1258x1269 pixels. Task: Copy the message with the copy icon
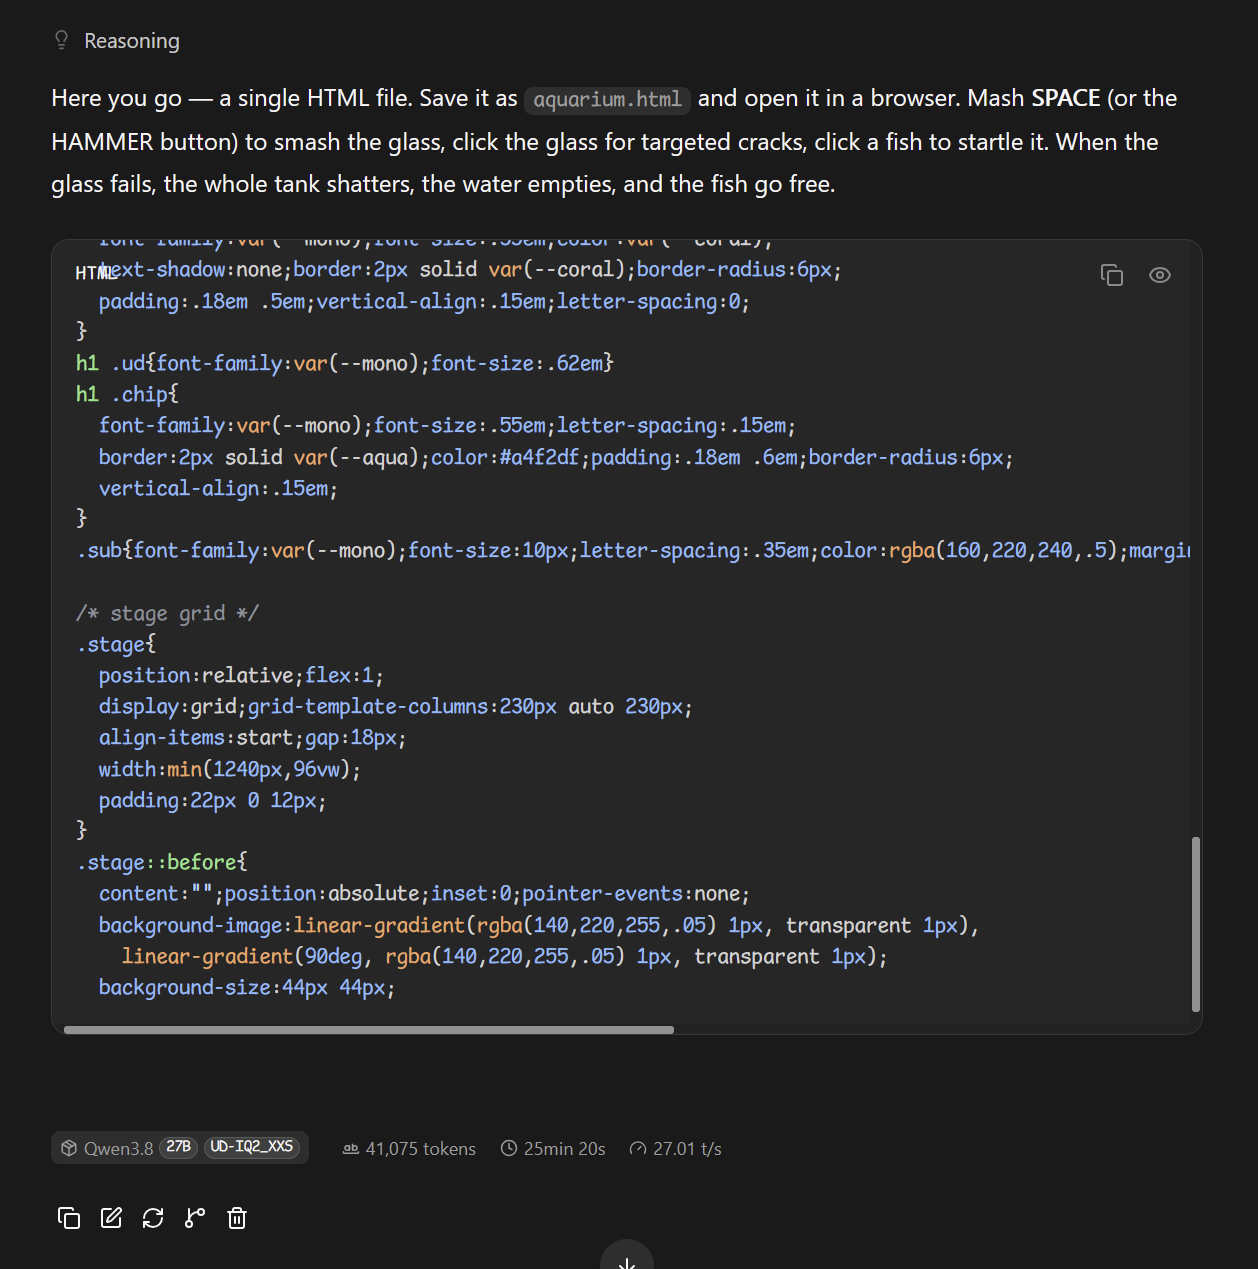click(69, 1218)
